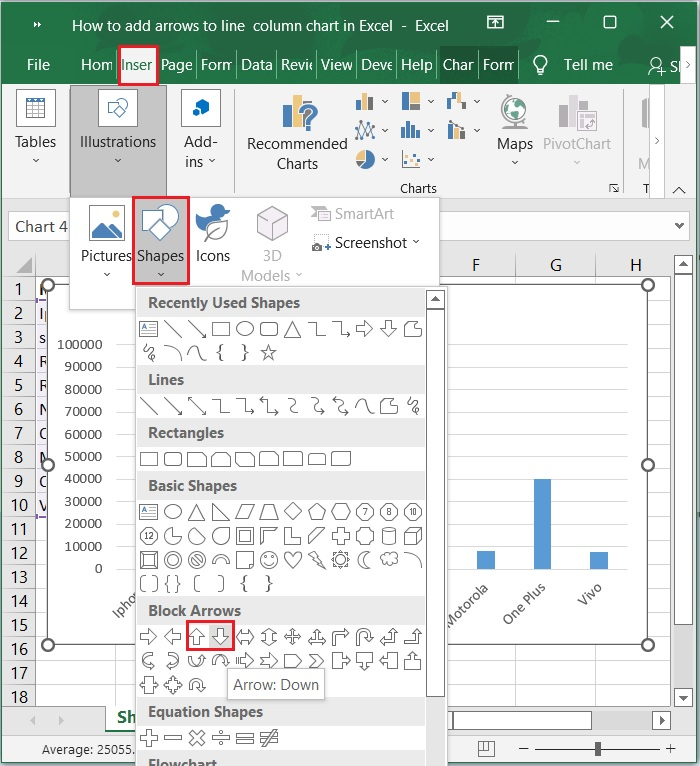The width and height of the screenshot is (700, 766).
Task: Pick the Star shape in Recently Used
Action: pos(268,352)
